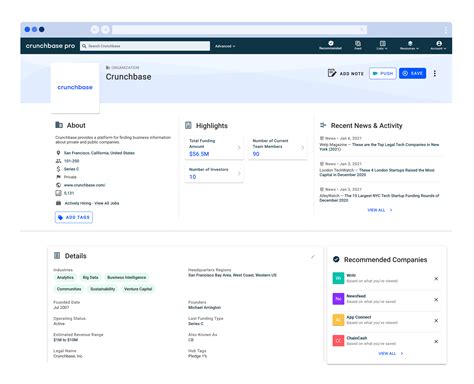
Task: Open the London Startups Raised news item
Action: [x=377, y=172]
